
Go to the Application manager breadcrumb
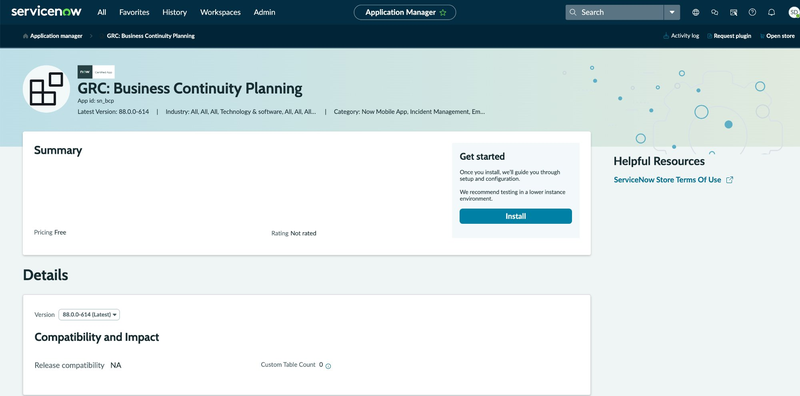point(56,36)
